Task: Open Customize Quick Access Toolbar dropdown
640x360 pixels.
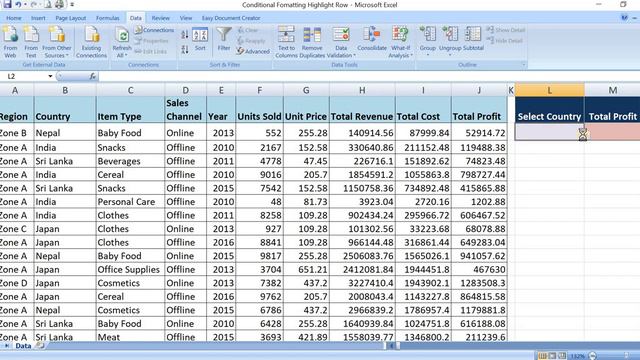Action: pos(72,4)
